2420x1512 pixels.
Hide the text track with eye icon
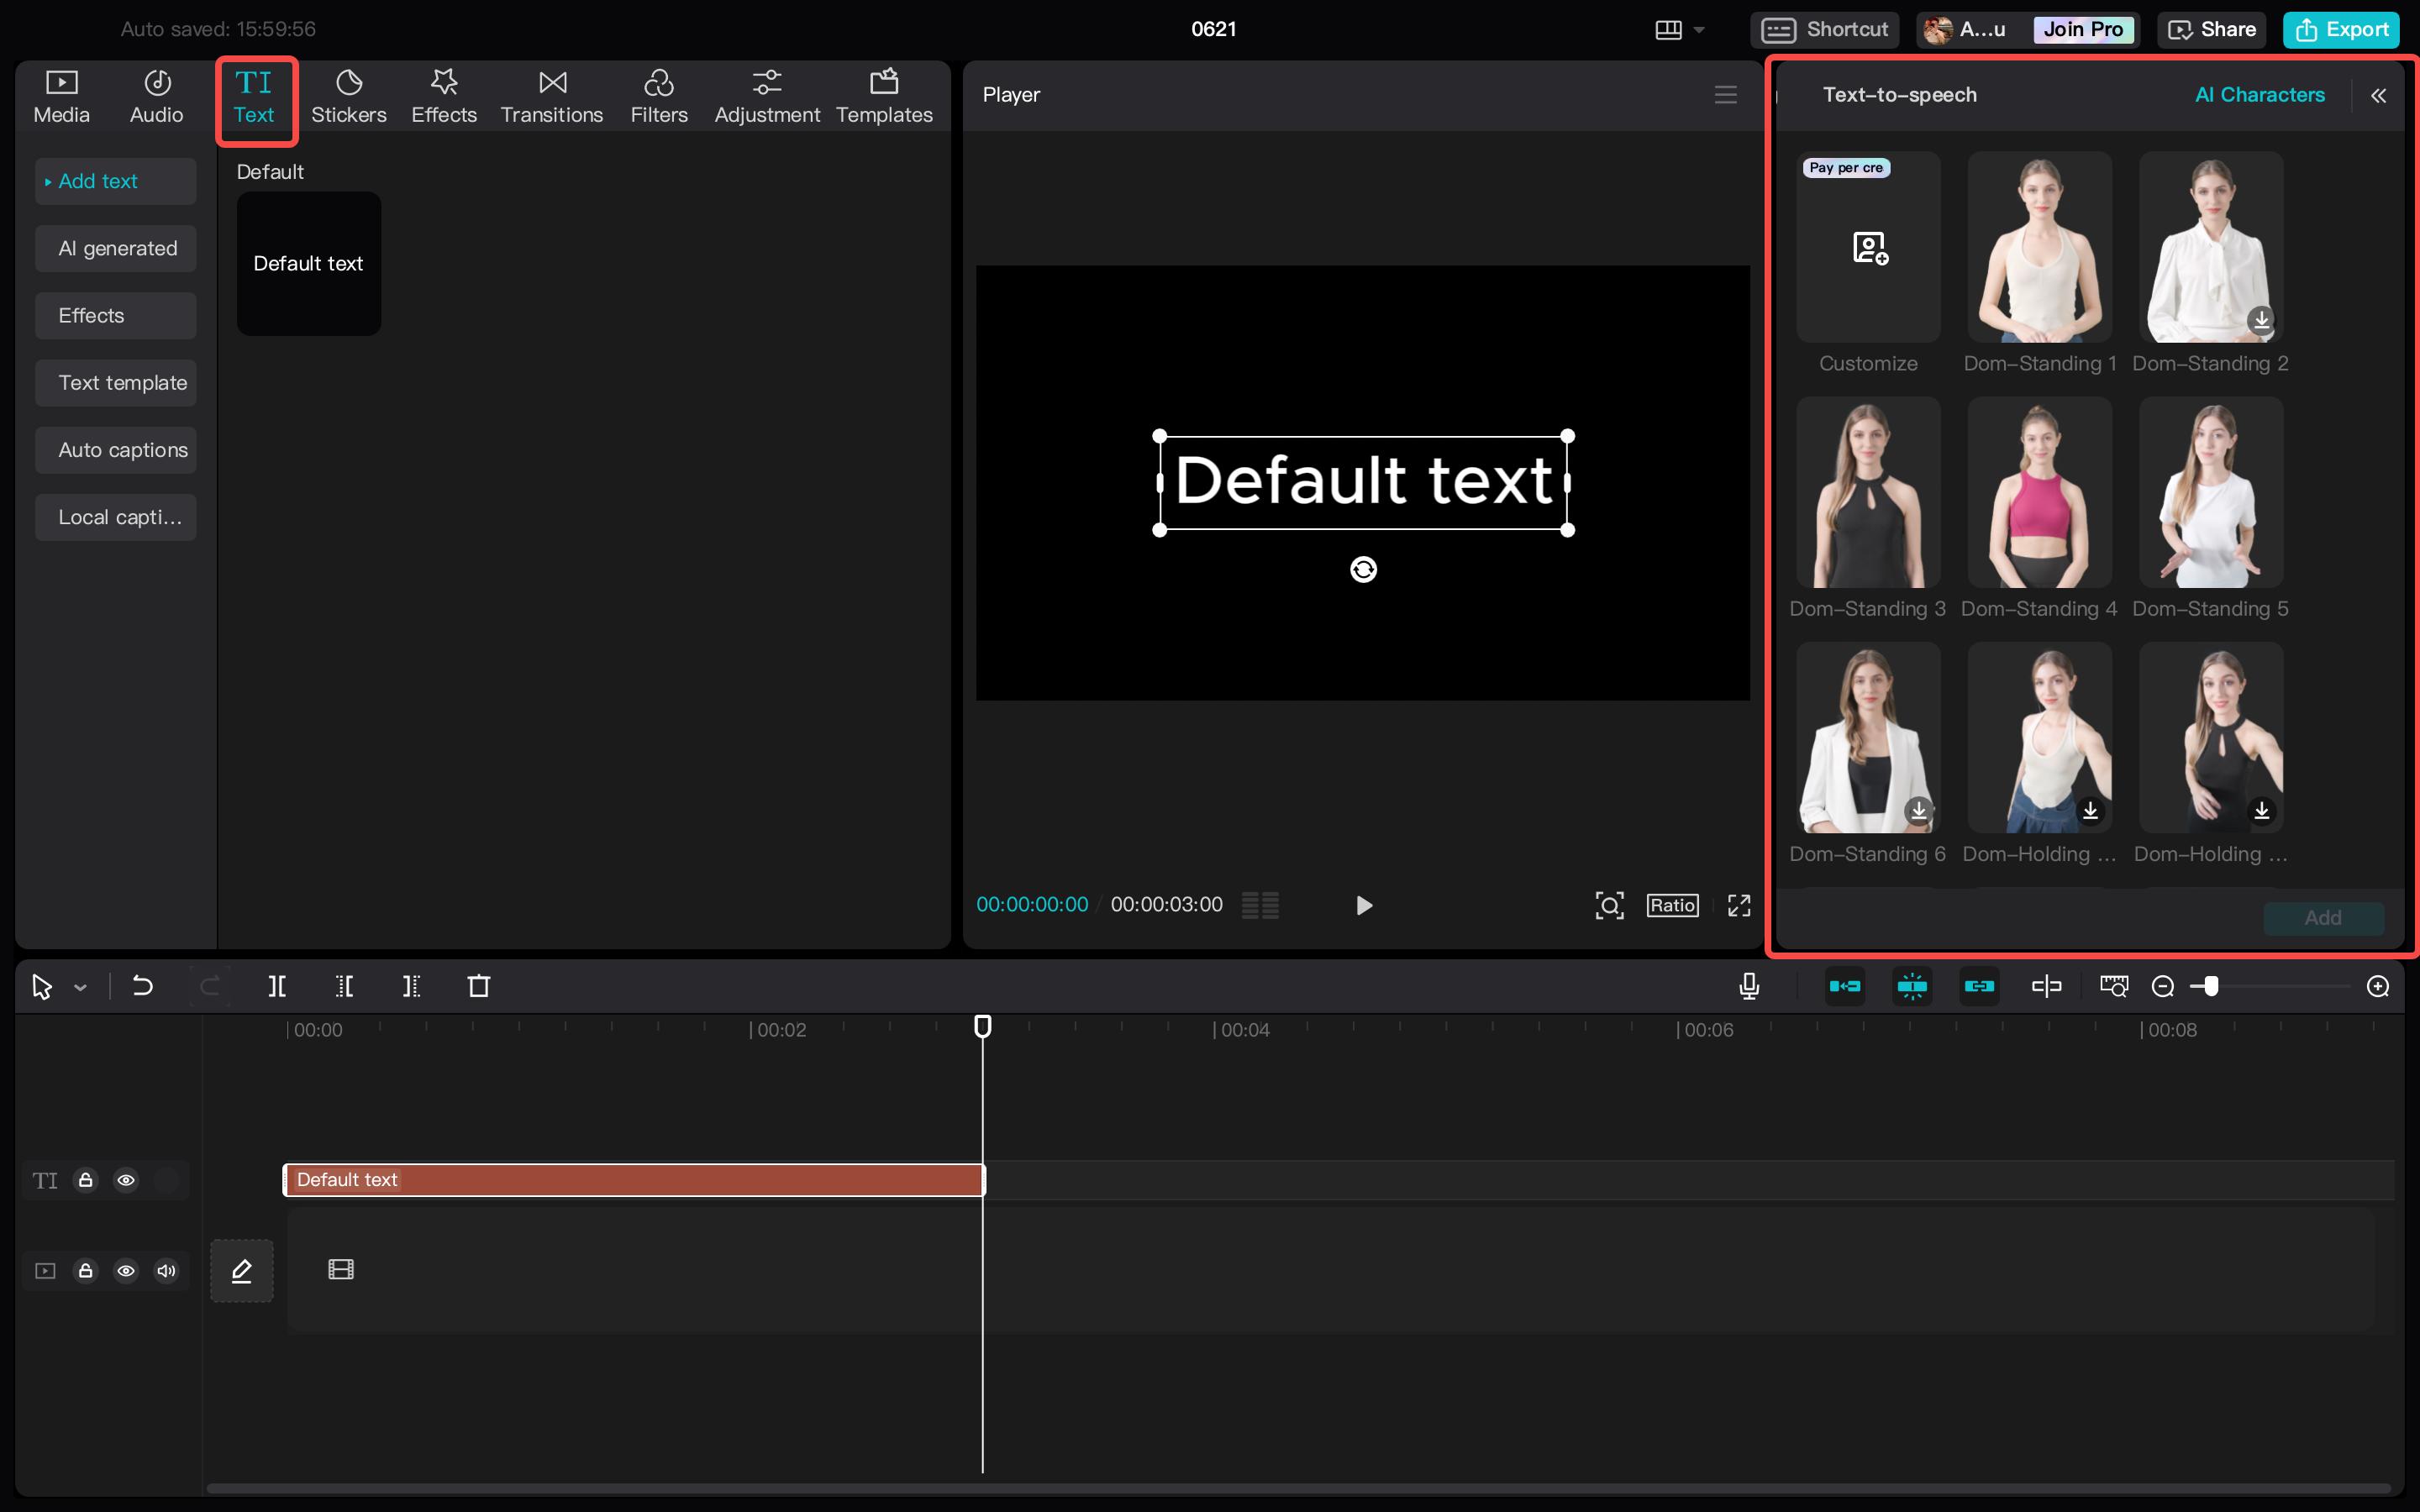pos(126,1180)
